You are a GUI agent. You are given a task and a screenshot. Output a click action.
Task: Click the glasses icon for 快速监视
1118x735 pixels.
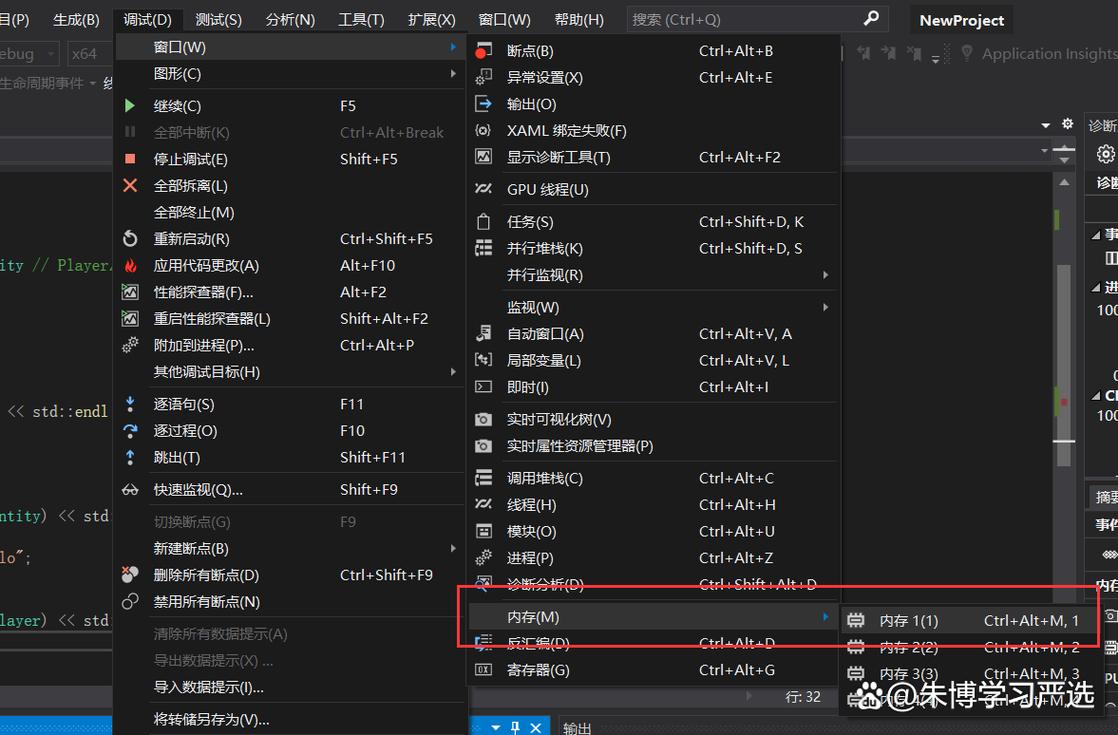click(x=130, y=490)
